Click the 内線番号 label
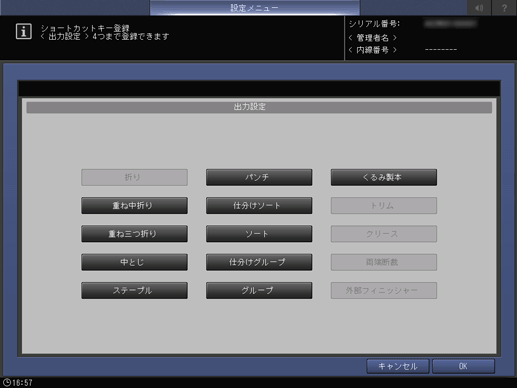Image resolution: width=517 pixels, height=388 pixels. tap(373, 50)
